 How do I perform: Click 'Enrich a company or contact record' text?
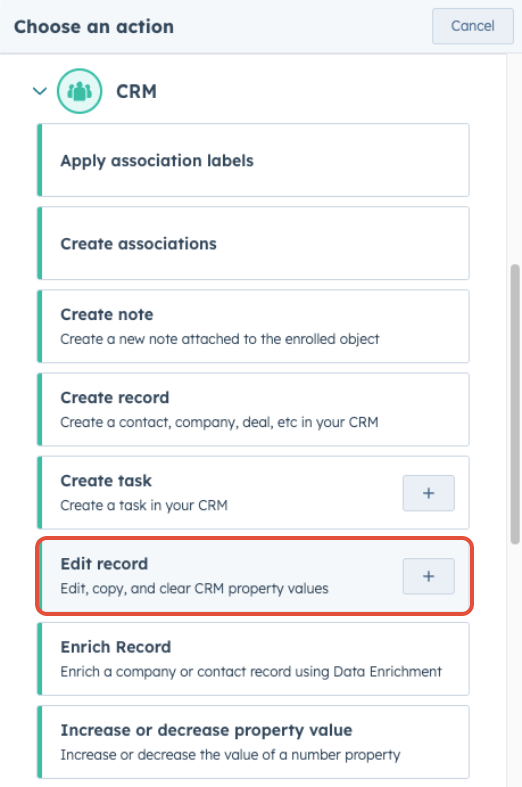pyautogui.click(x=251, y=672)
